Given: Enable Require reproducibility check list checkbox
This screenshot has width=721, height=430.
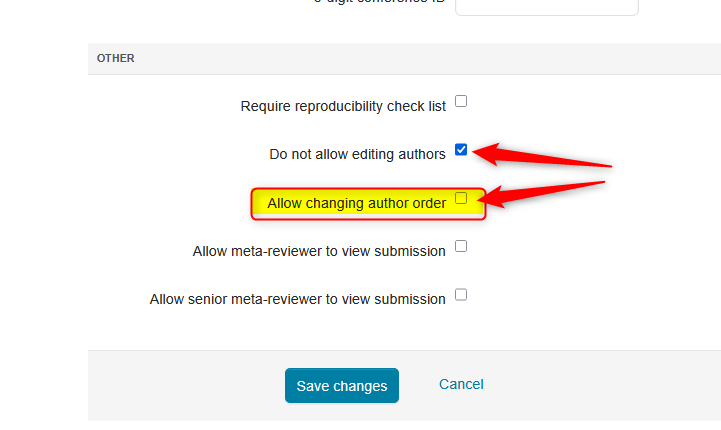Looking at the screenshot, I should coord(461,101).
